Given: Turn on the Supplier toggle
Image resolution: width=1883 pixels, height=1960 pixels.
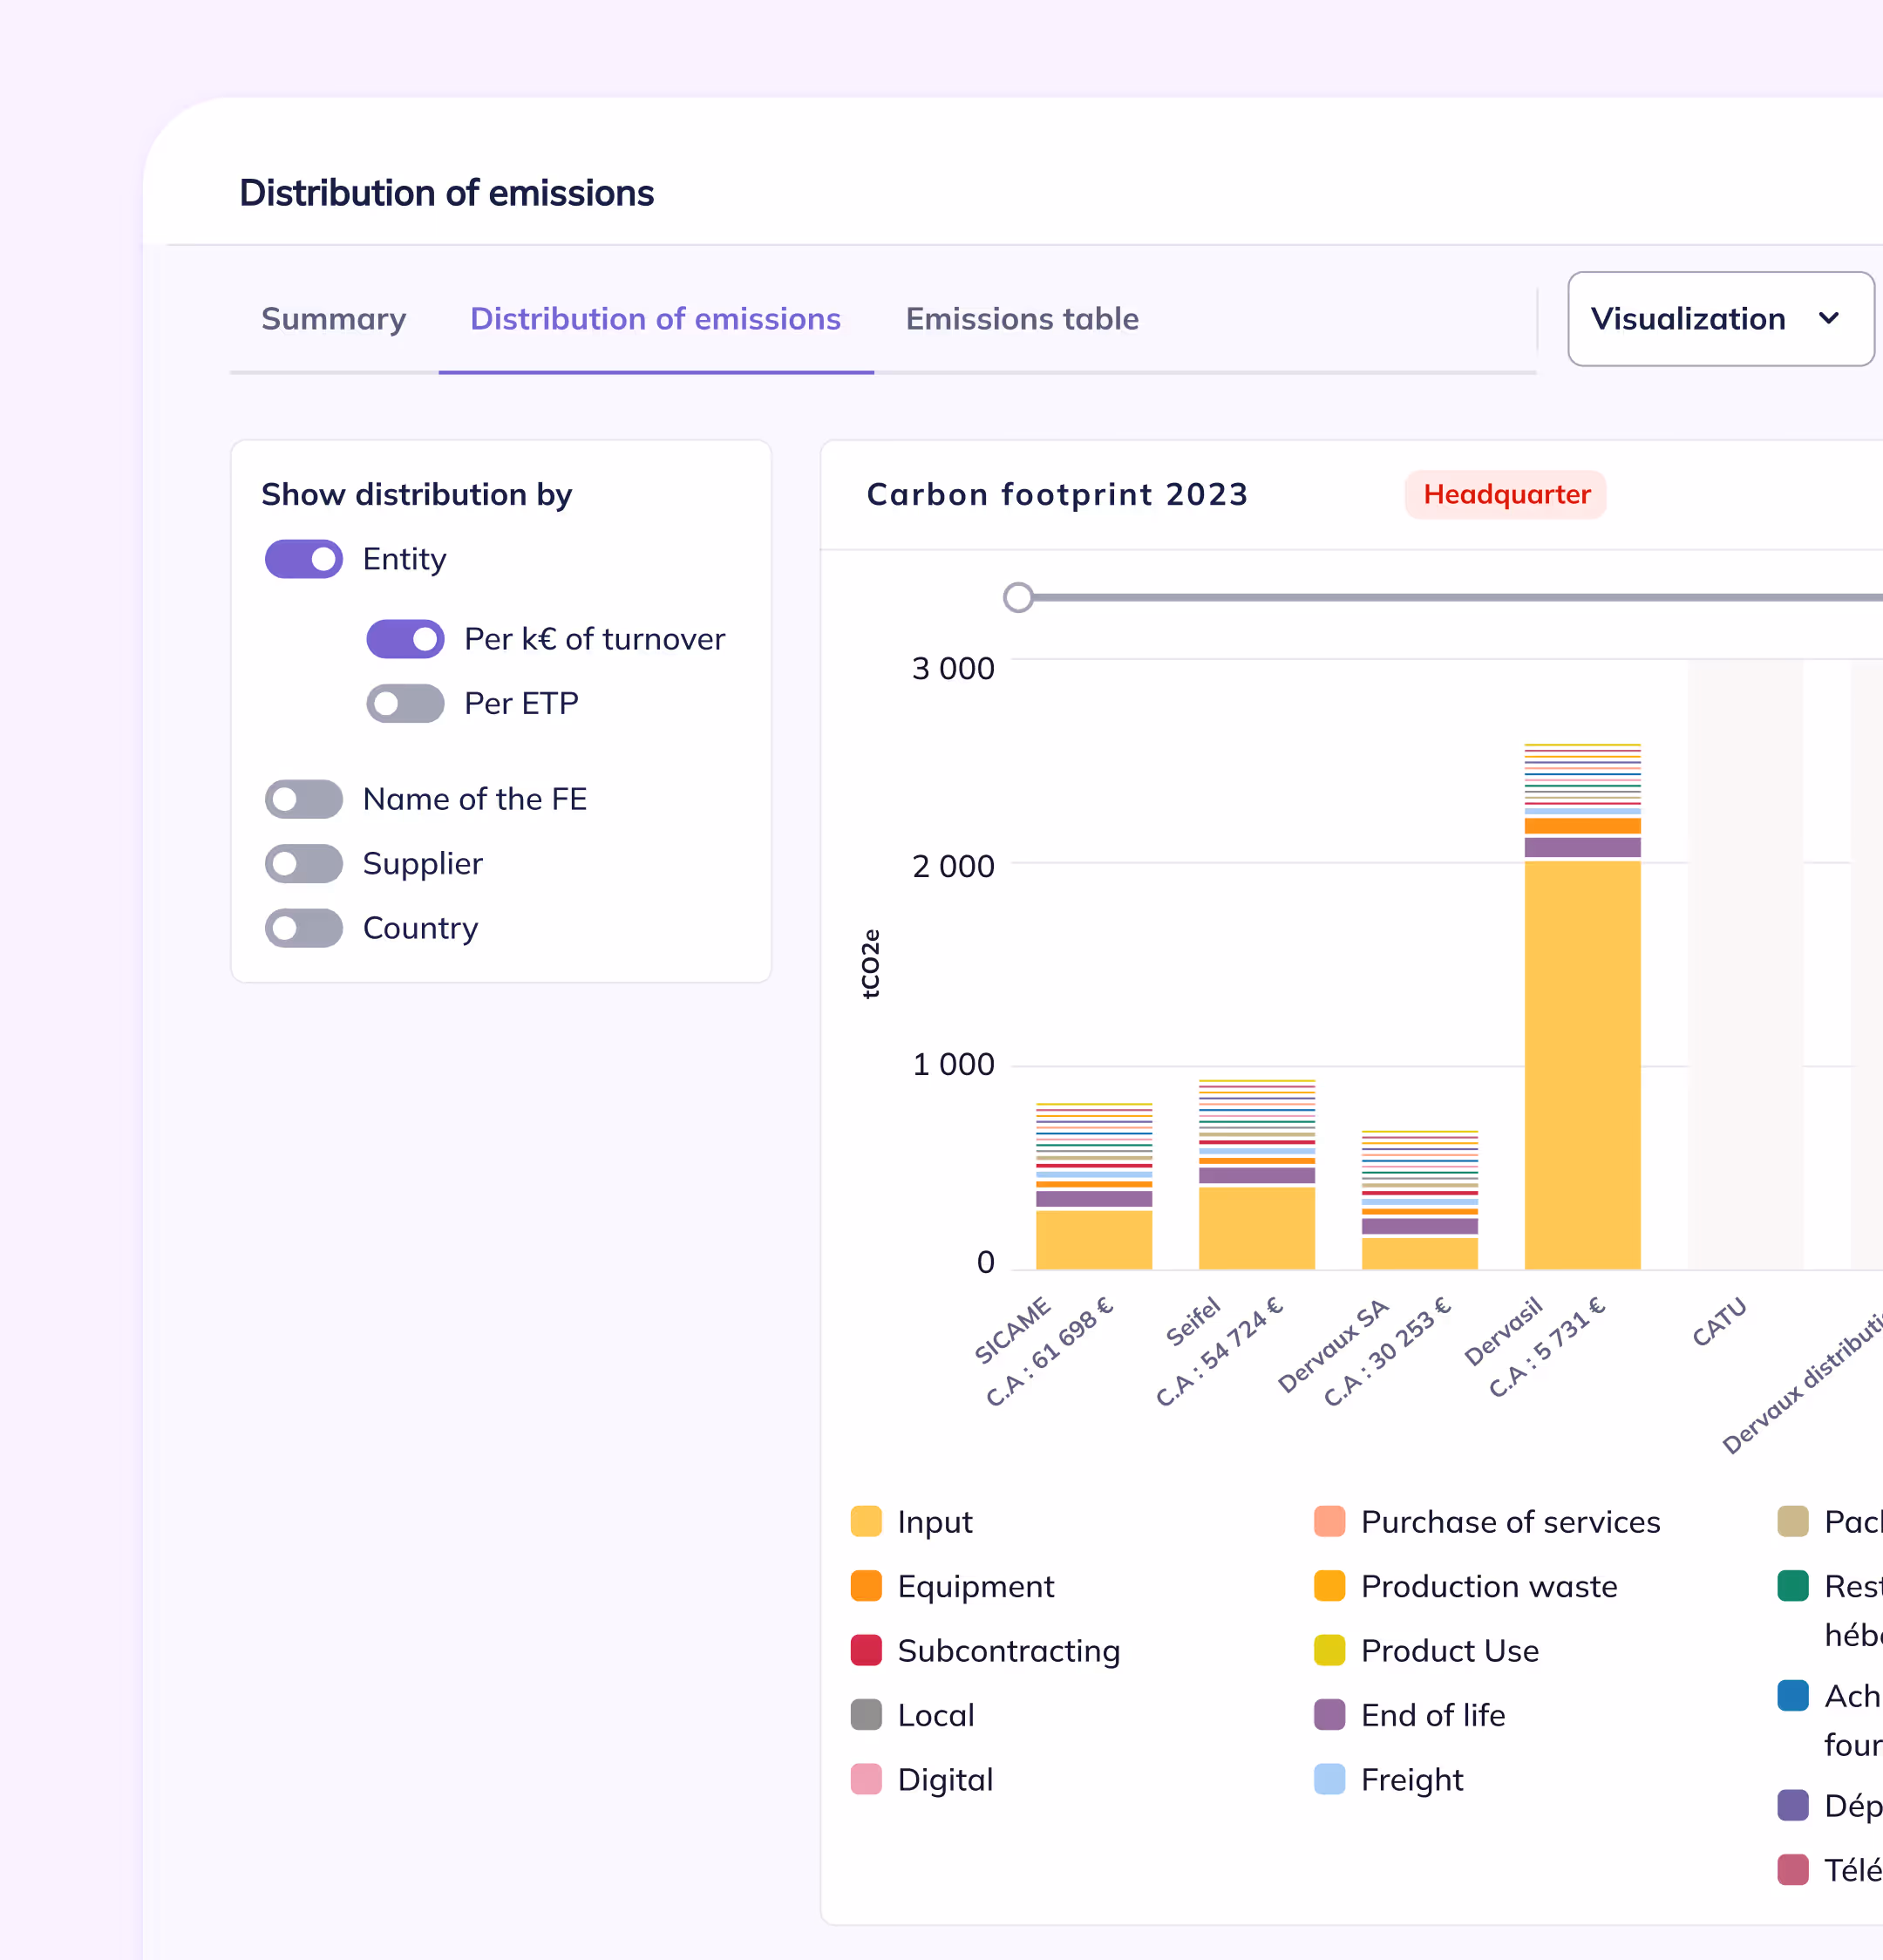Looking at the screenshot, I should click(304, 863).
